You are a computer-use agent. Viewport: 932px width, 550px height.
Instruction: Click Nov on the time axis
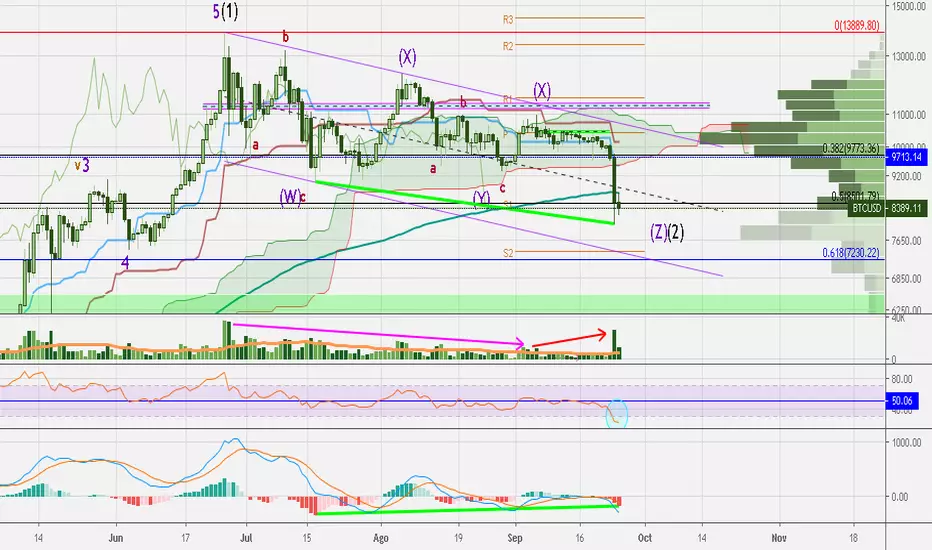pos(779,538)
